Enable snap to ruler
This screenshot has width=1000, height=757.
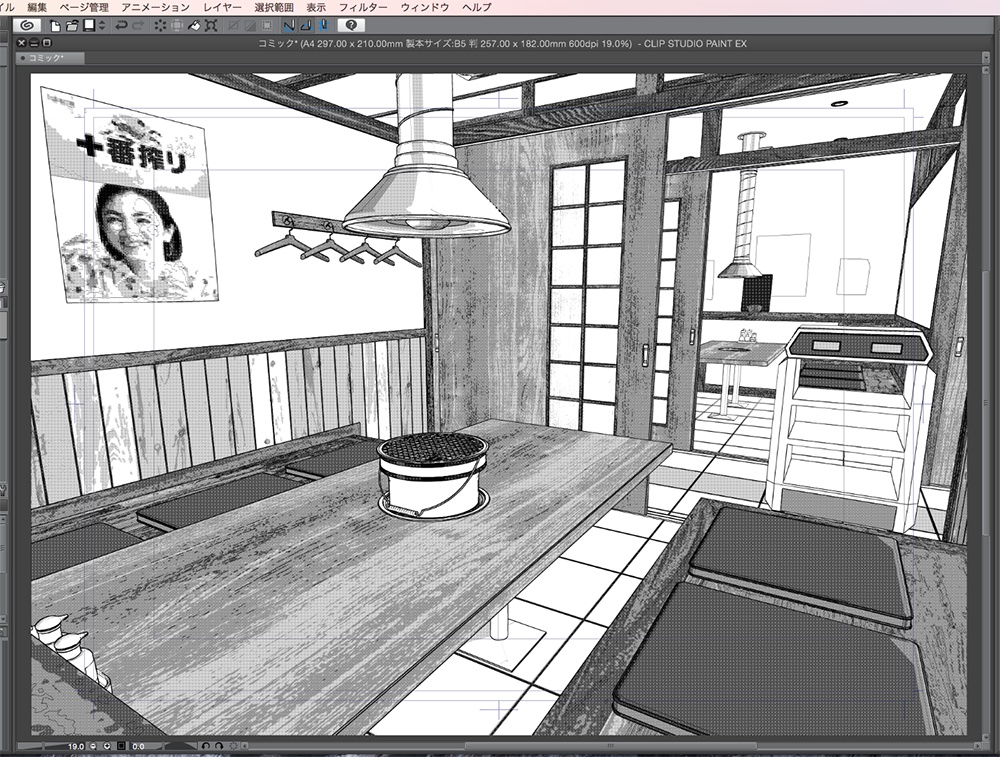(x=289, y=27)
